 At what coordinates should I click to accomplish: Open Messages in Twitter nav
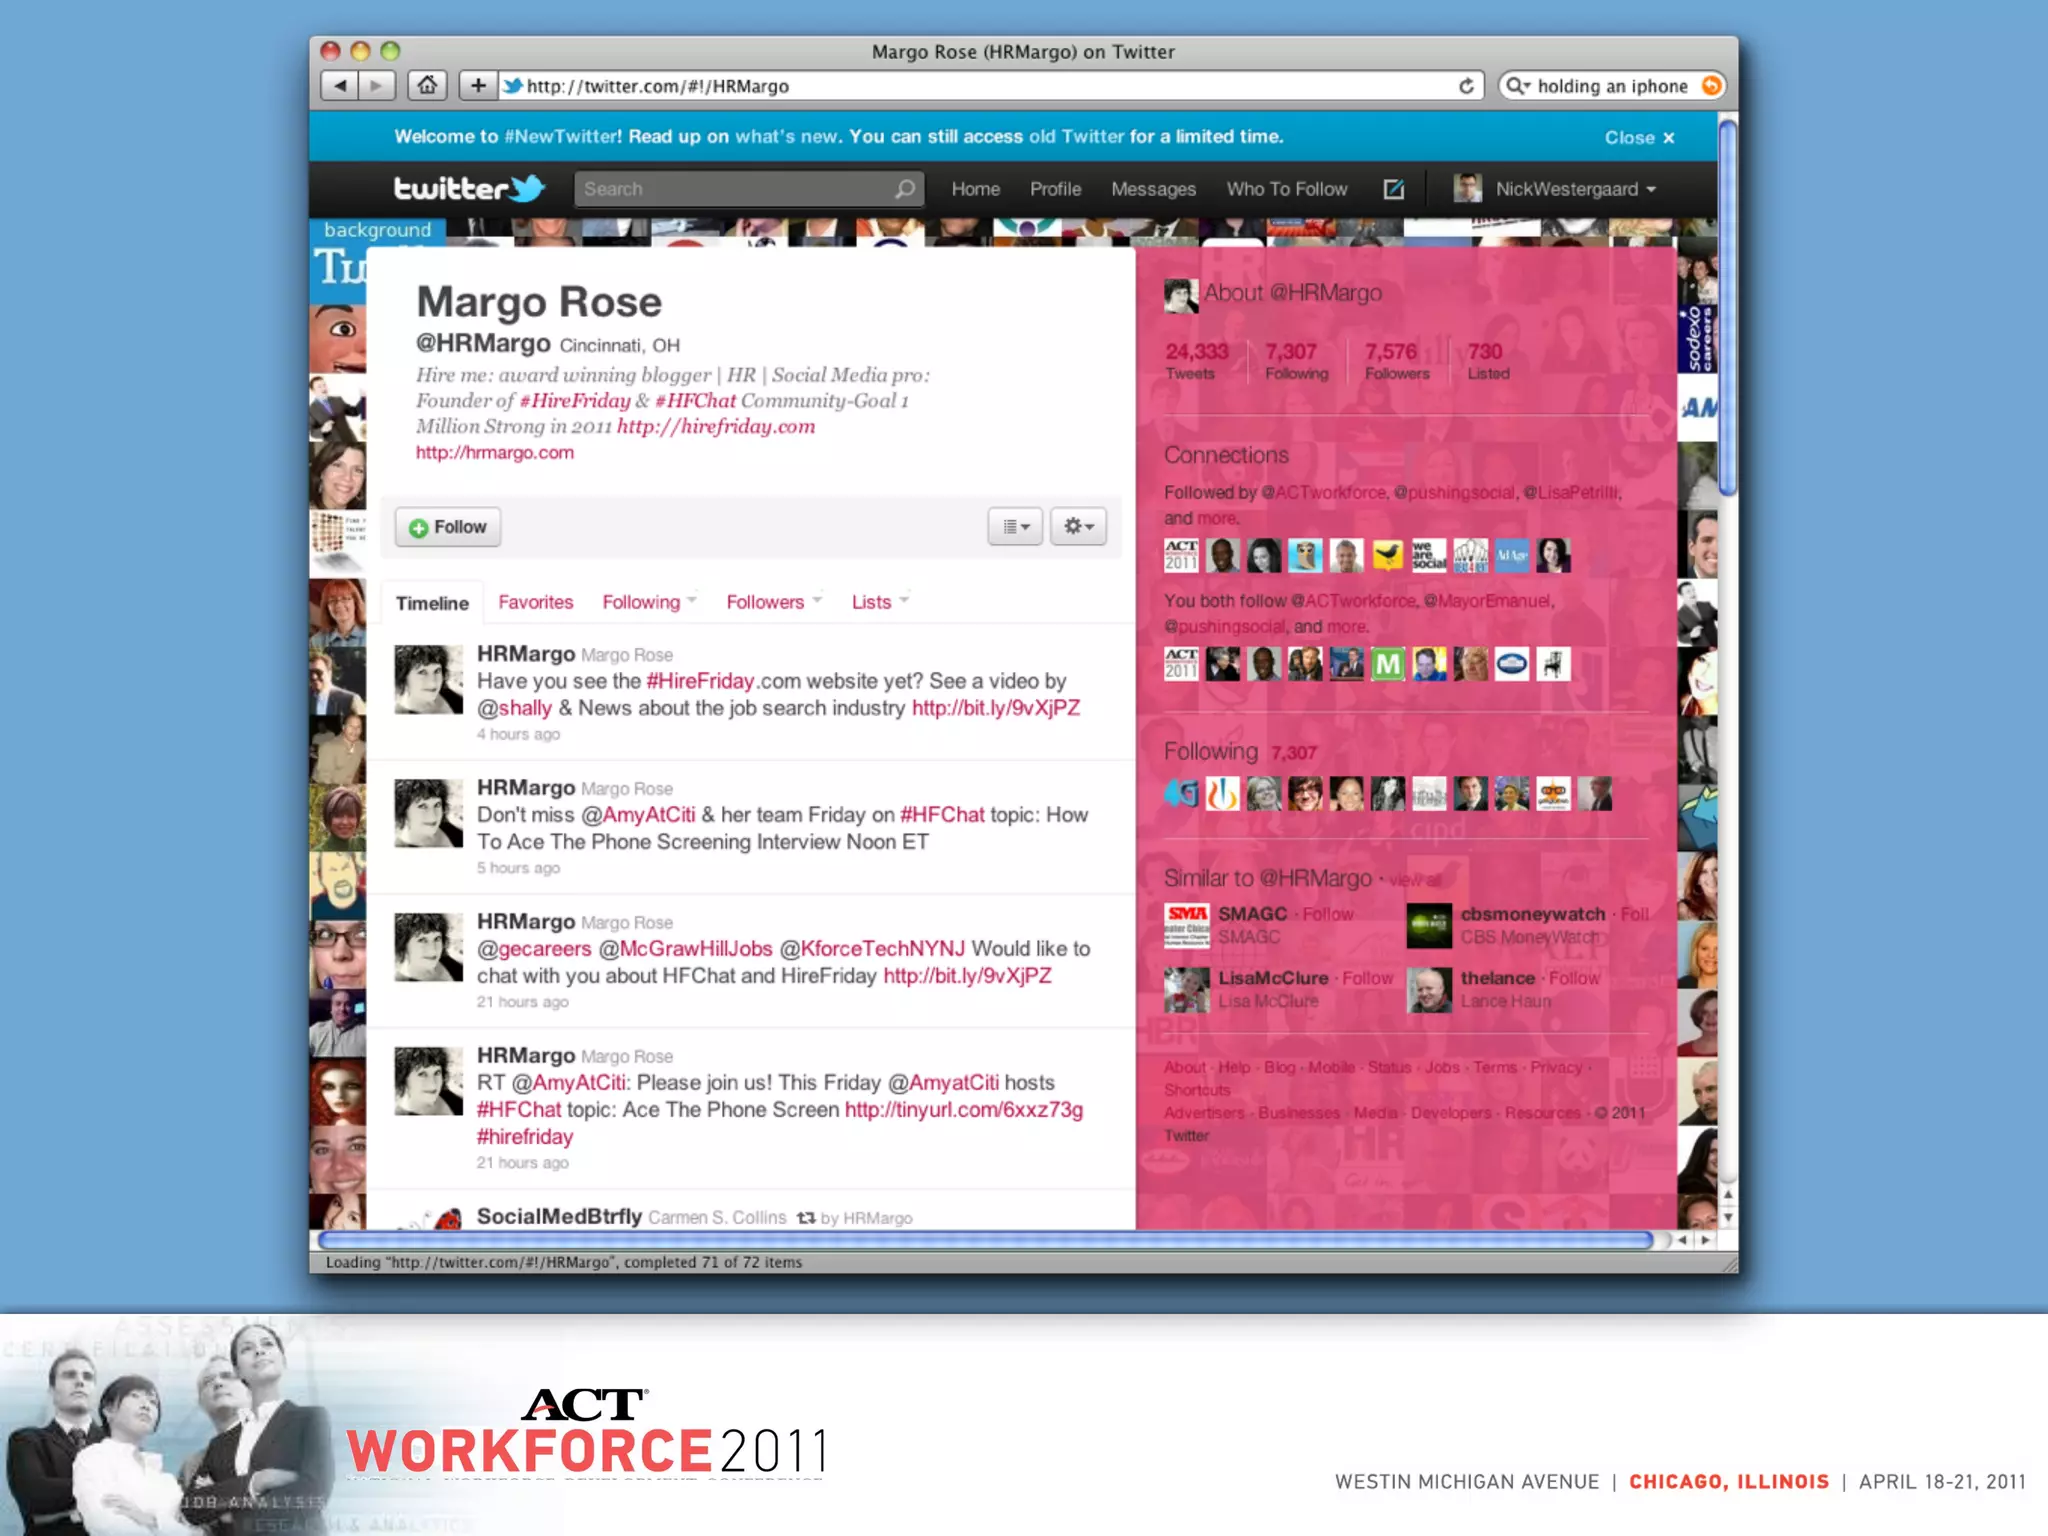[1154, 189]
